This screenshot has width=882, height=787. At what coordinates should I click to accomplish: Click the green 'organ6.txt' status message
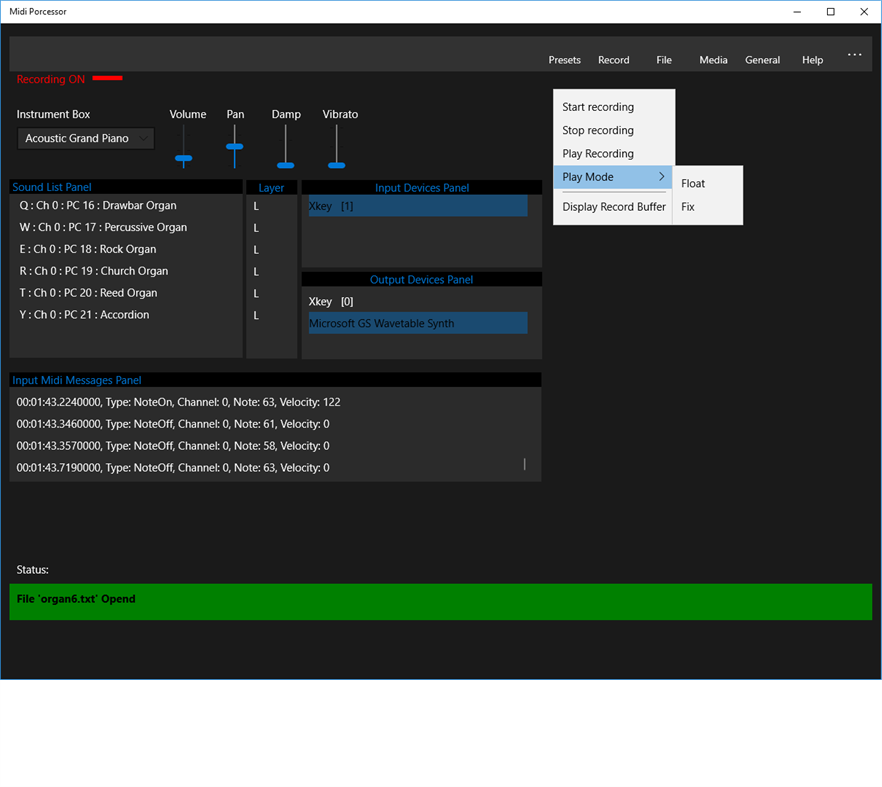coord(440,601)
